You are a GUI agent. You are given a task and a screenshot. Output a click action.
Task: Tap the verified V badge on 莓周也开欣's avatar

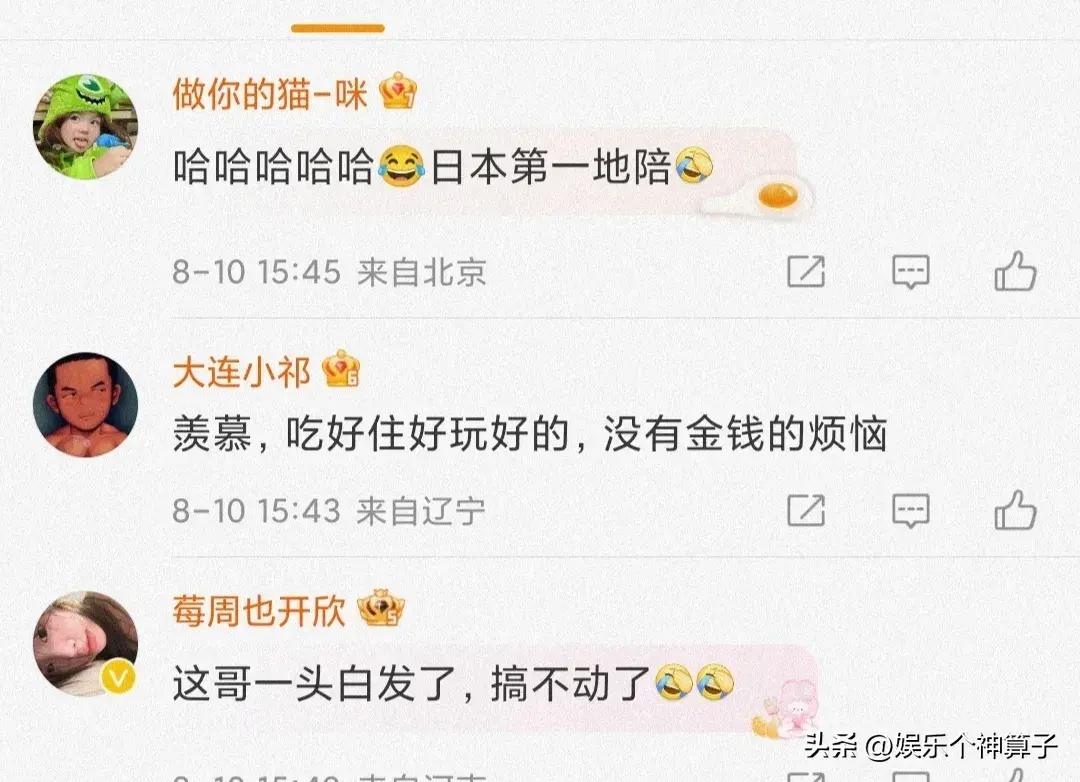[x=118, y=679]
